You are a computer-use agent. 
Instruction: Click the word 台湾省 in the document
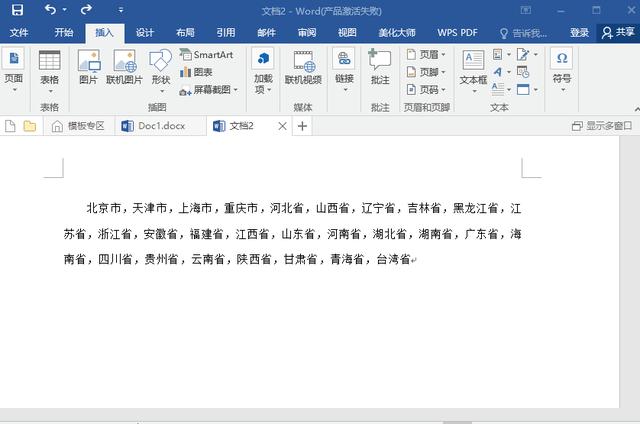393,259
